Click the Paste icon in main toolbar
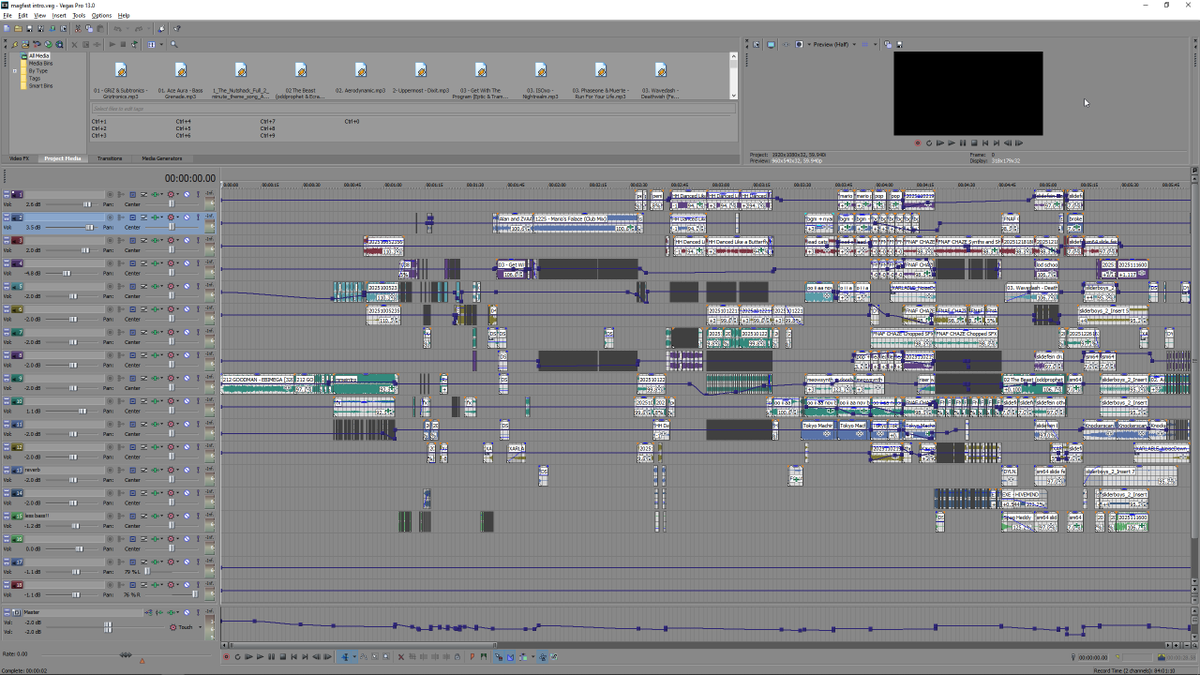1200x675 pixels. pos(100,28)
